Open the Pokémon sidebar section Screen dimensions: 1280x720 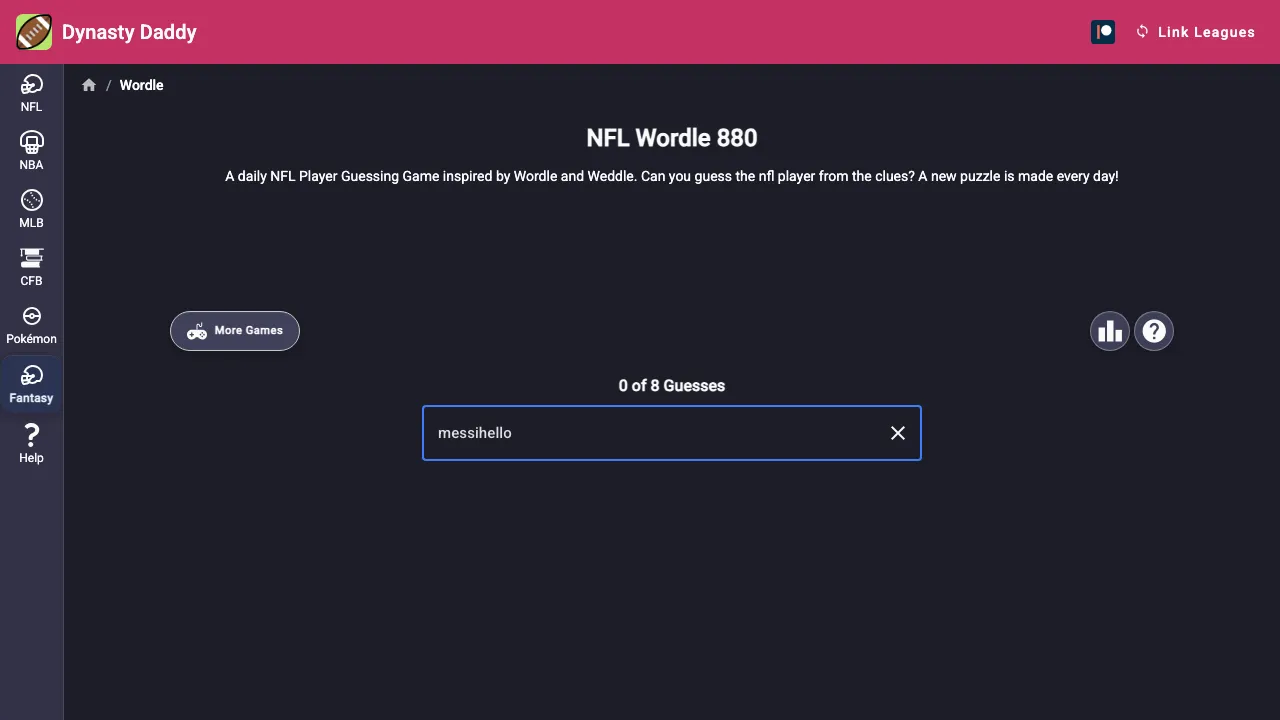coord(31,325)
